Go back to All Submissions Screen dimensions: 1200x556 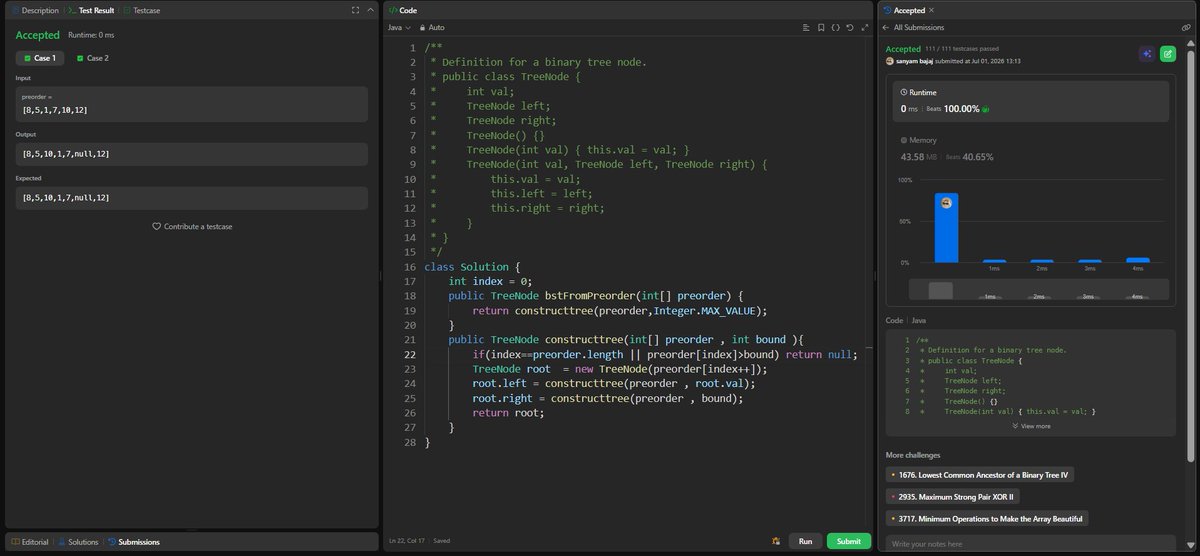(x=914, y=28)
